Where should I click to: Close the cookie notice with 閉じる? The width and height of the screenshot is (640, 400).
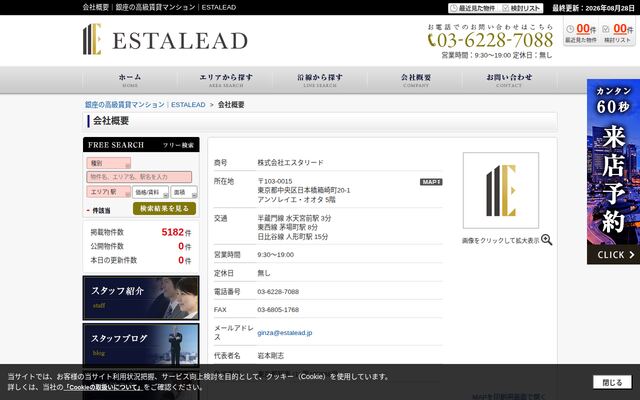point(612,382)
